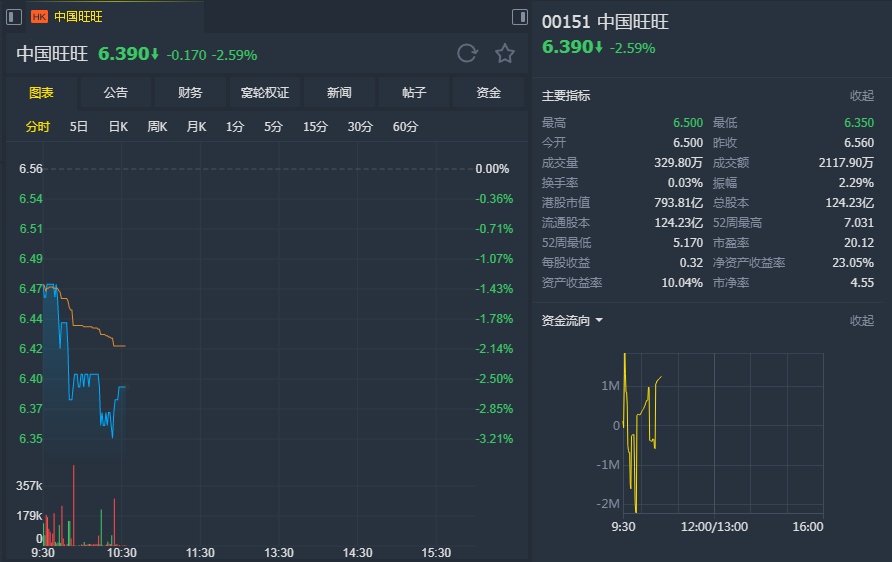This screenshot has height=562, width=892.
Task: Click the 净资产收益率 value 23.05%
Action: pyautogui.click(x=853, y=262)
